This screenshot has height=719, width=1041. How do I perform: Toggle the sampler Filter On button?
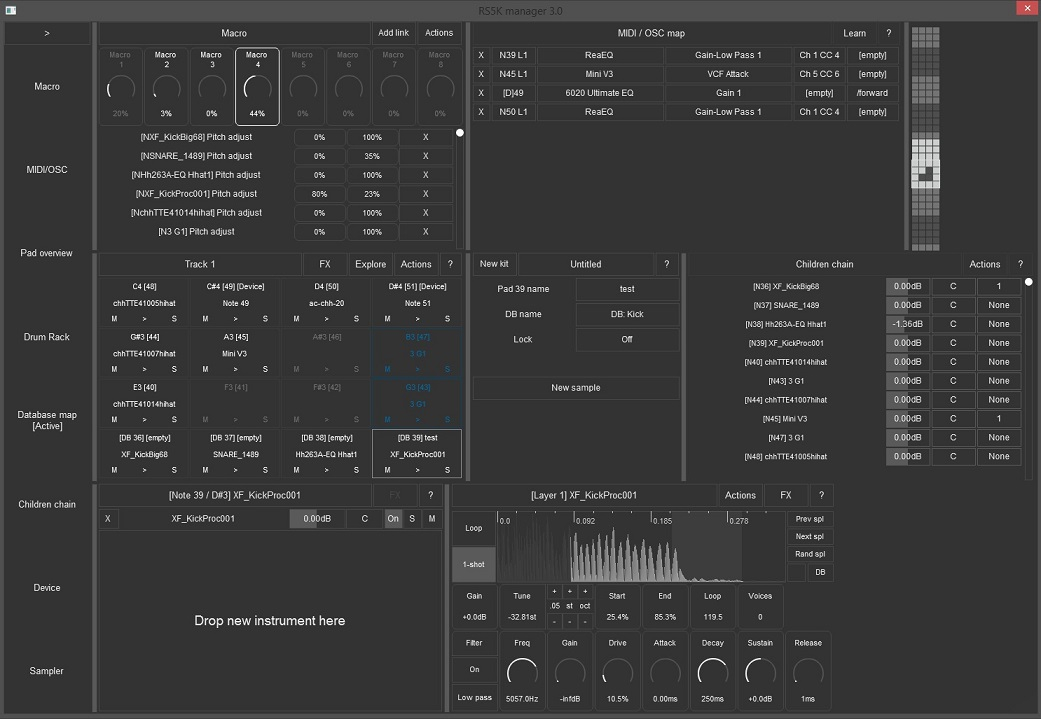point(474,670)
